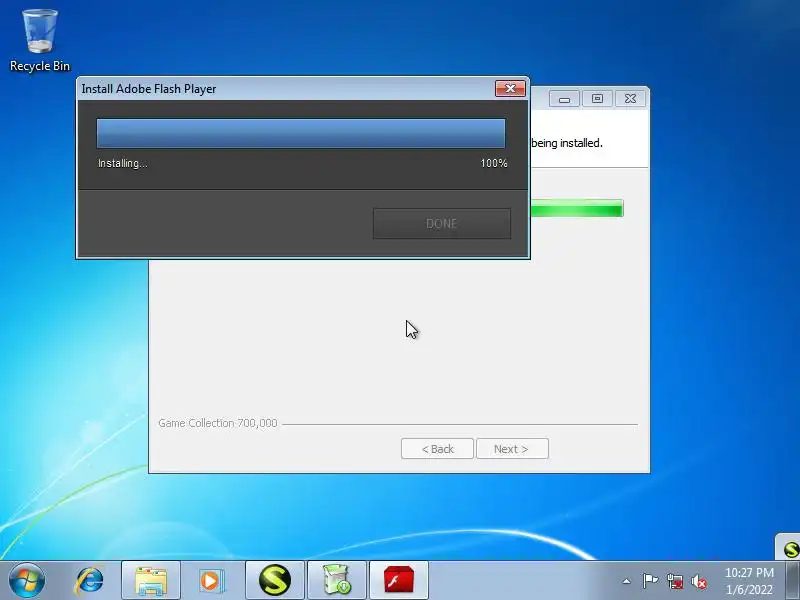800x600 pixels.
Task: Open the clock showing 10:27 PM
Action: coord(749,581)
